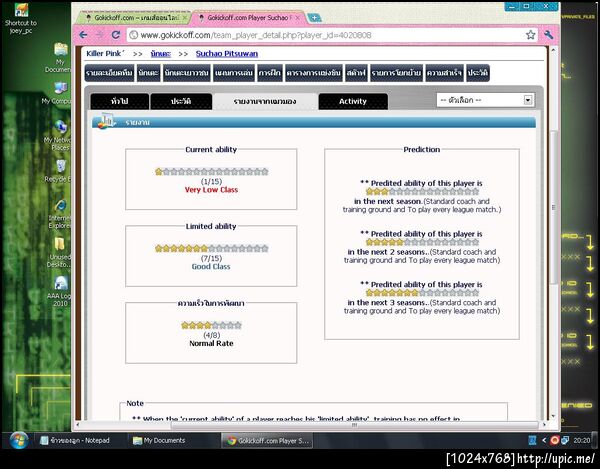
Task: Open the นักเตะเยาวชน youth players menu
Action: 187,73
